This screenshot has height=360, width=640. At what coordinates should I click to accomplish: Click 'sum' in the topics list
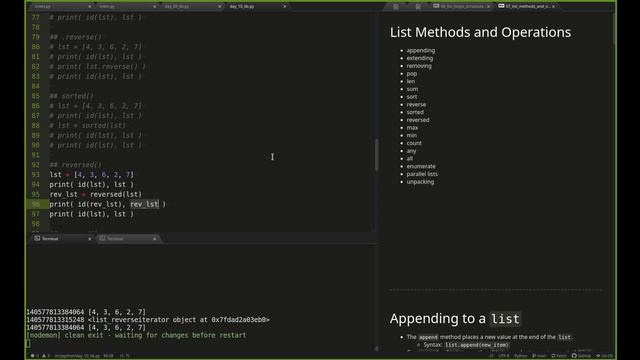(412, 89)
